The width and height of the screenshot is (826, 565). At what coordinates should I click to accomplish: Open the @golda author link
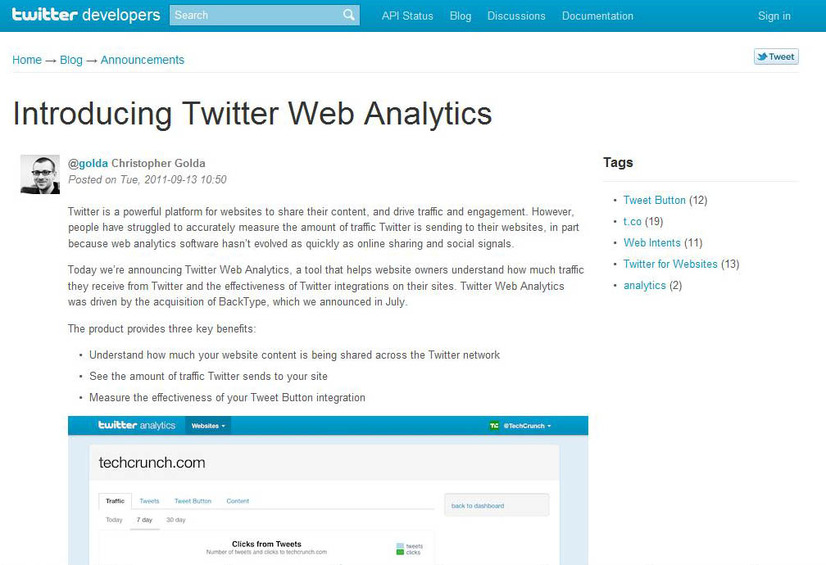point(88,163)
